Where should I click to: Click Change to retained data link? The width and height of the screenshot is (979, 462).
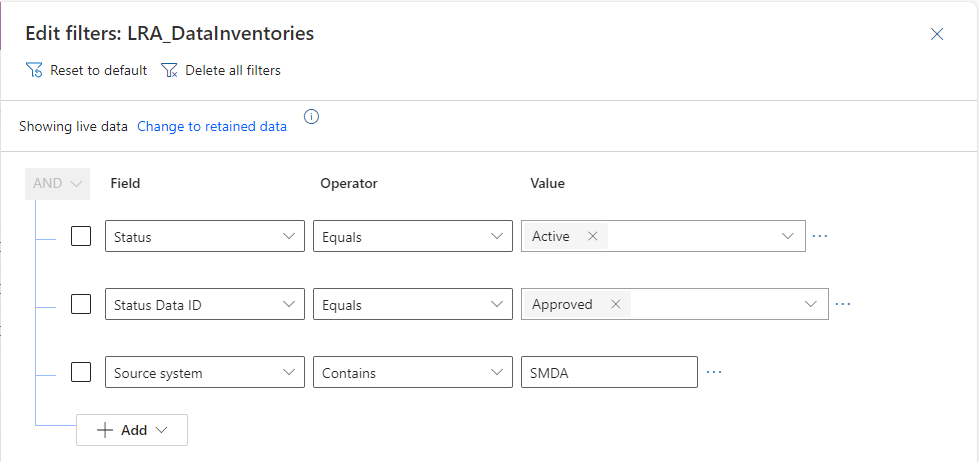212,126
